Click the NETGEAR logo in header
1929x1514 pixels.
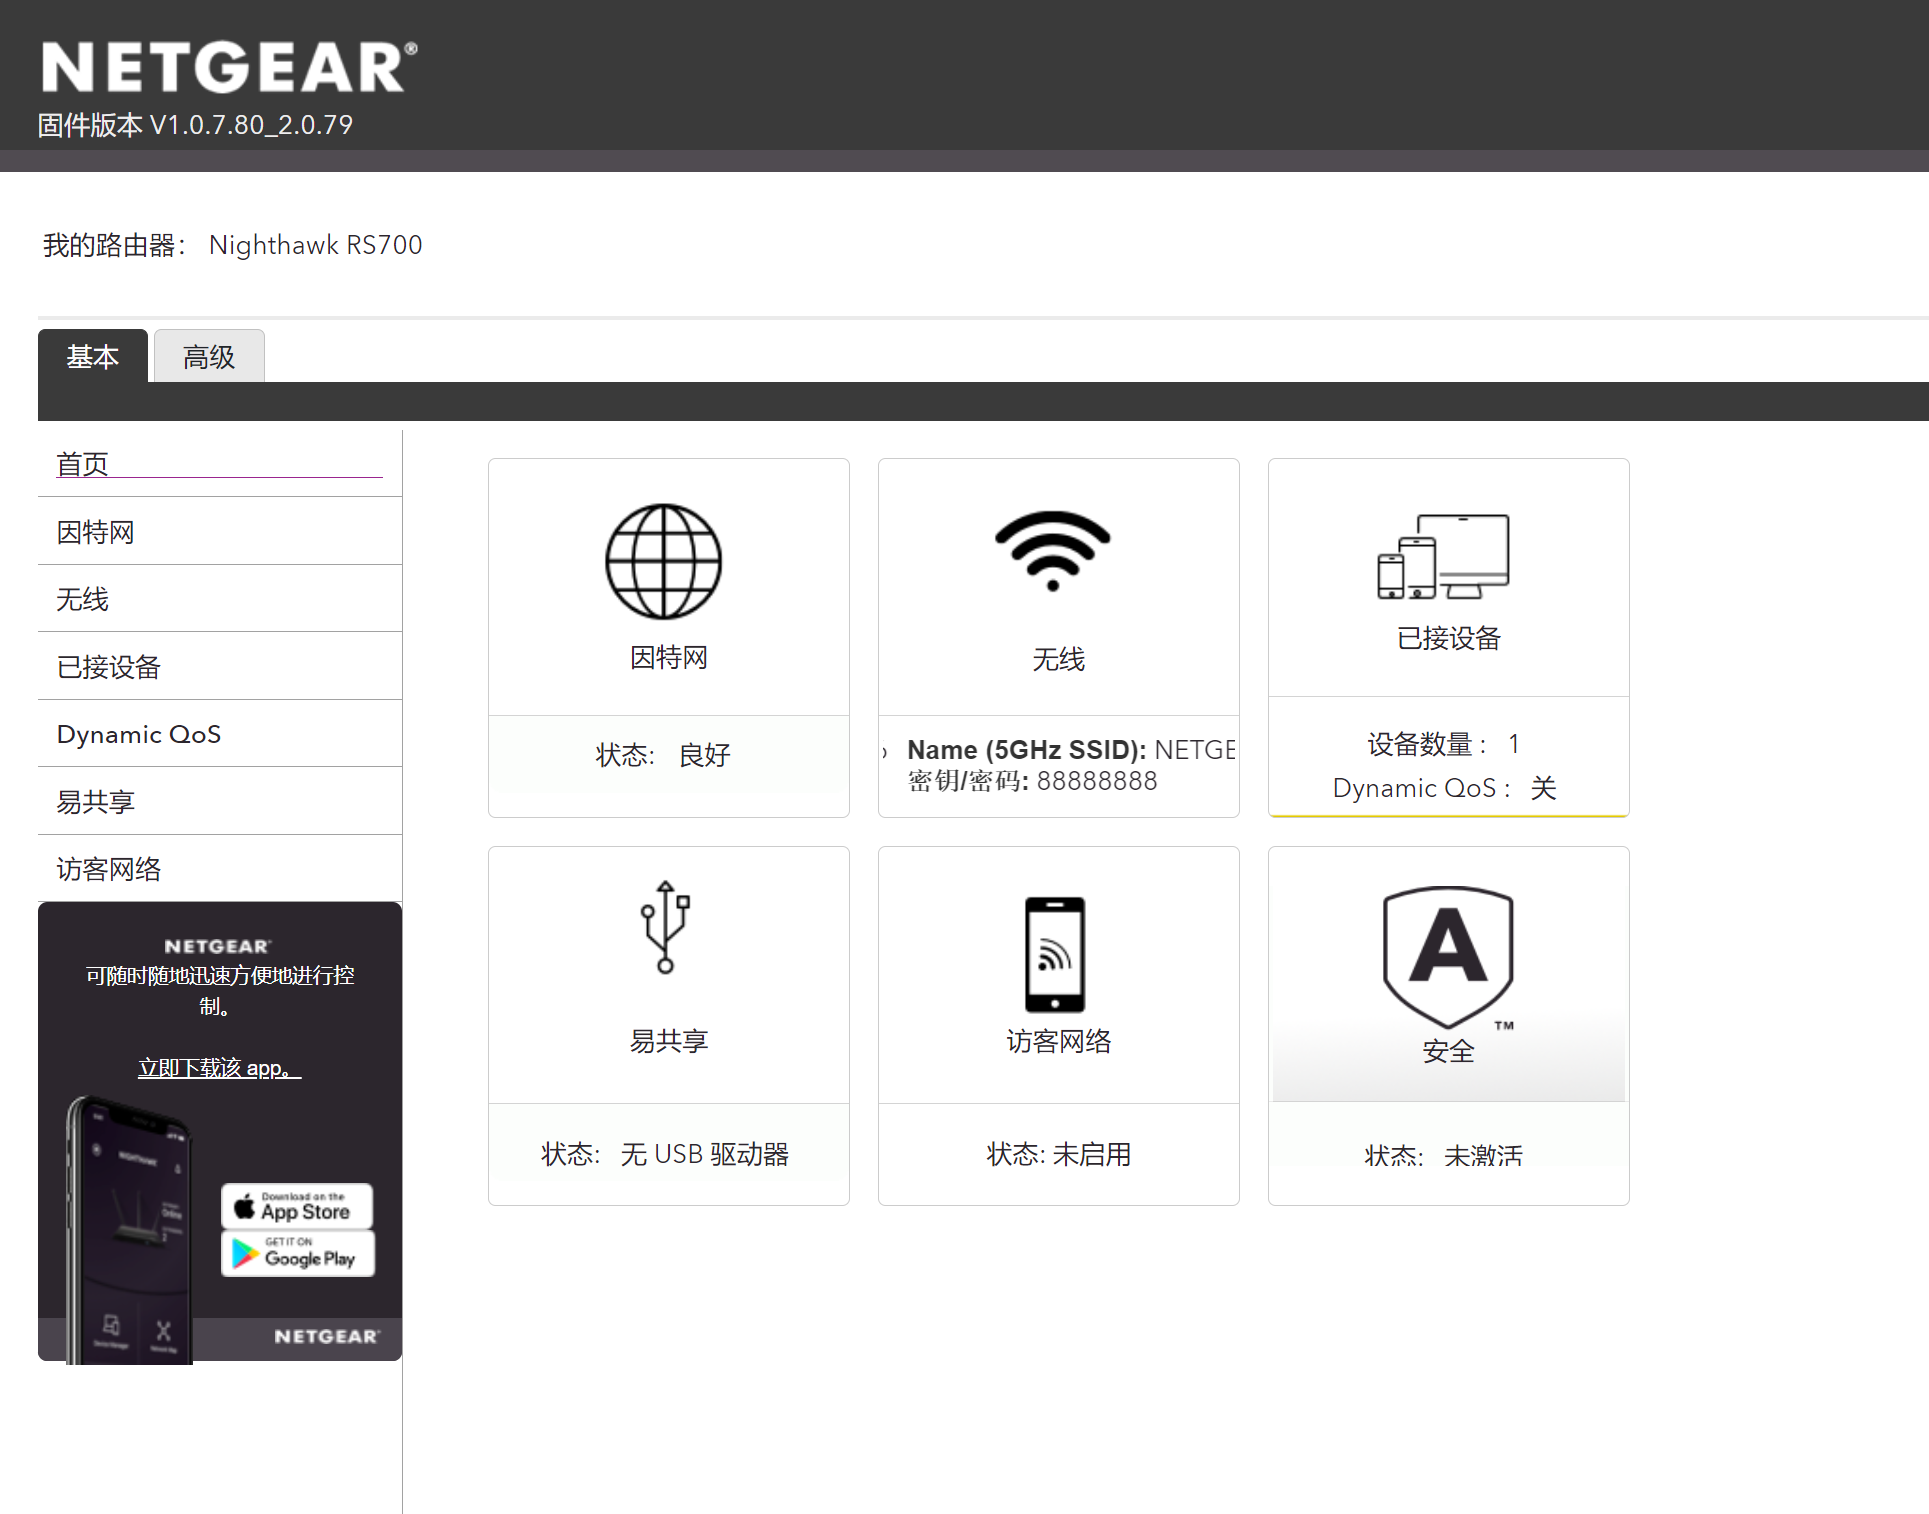click(229, 67)
